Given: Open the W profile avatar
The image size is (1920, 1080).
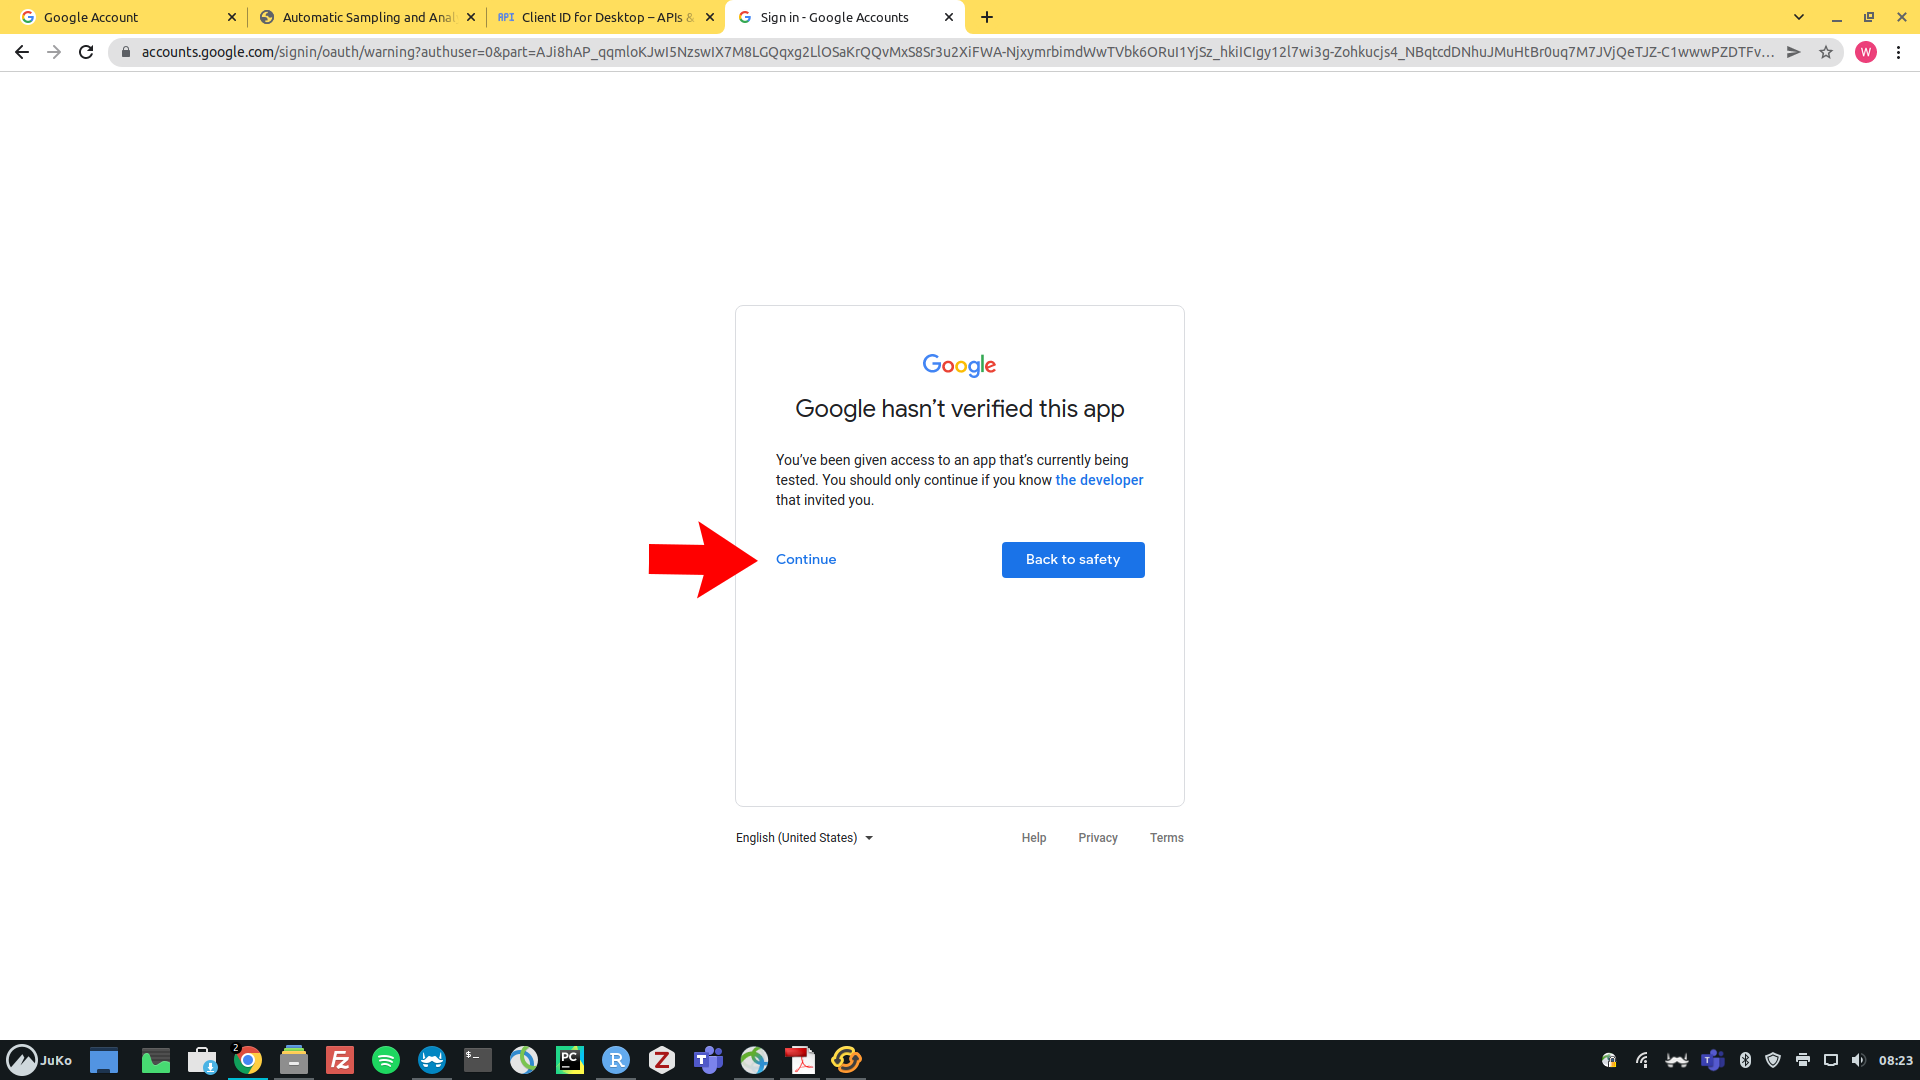Looking at the screenshot, I should pos(1865,52).
